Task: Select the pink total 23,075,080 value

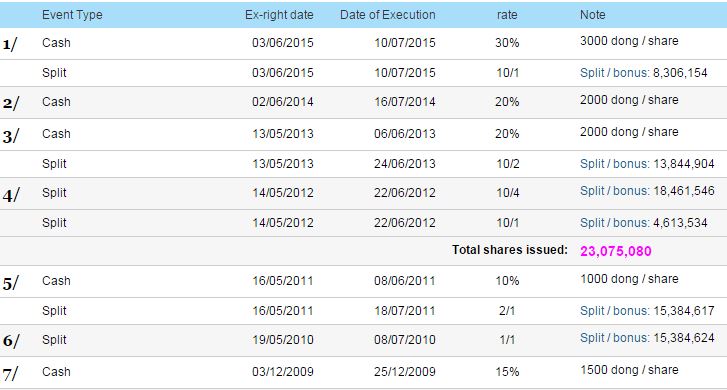Action: (x=616, y=251)
